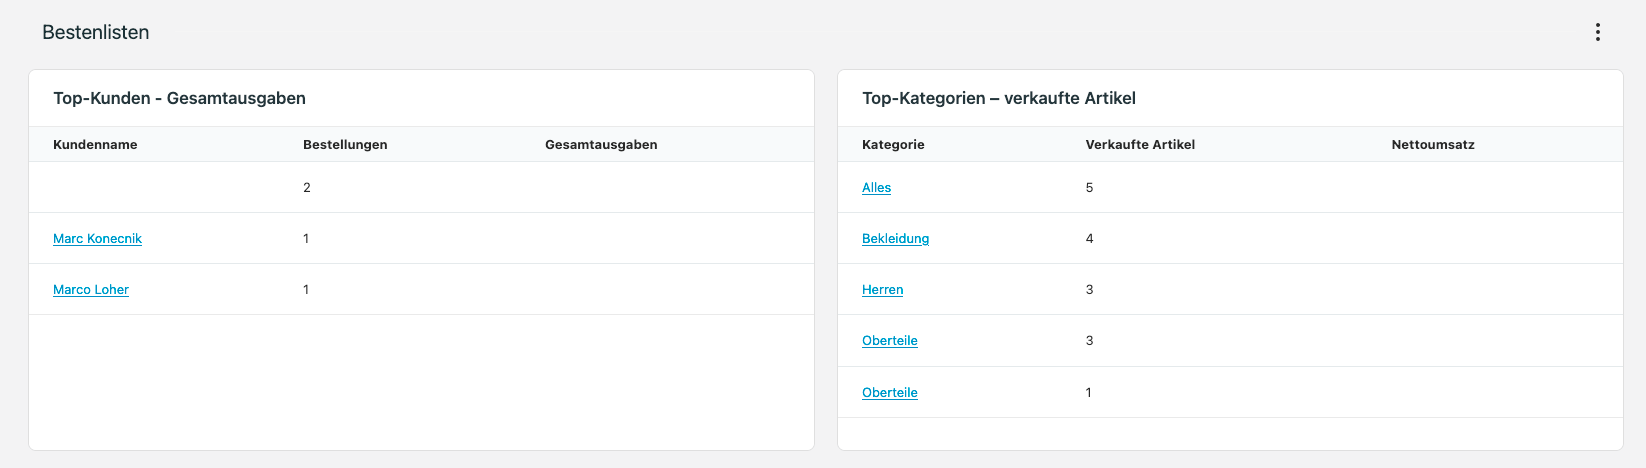The width and height of the screenshot is (1646, 468).
Task: Click the Marco Loher customer link
Action: click(91, 290)
